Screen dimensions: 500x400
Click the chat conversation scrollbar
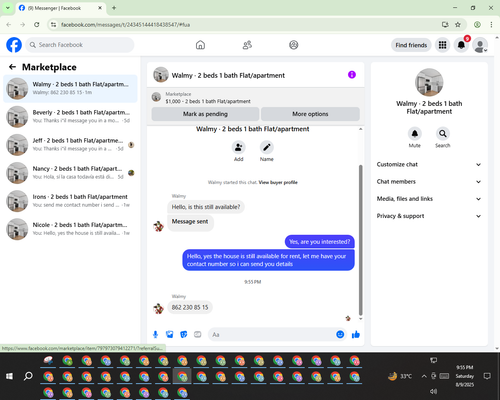click(360, 240)
